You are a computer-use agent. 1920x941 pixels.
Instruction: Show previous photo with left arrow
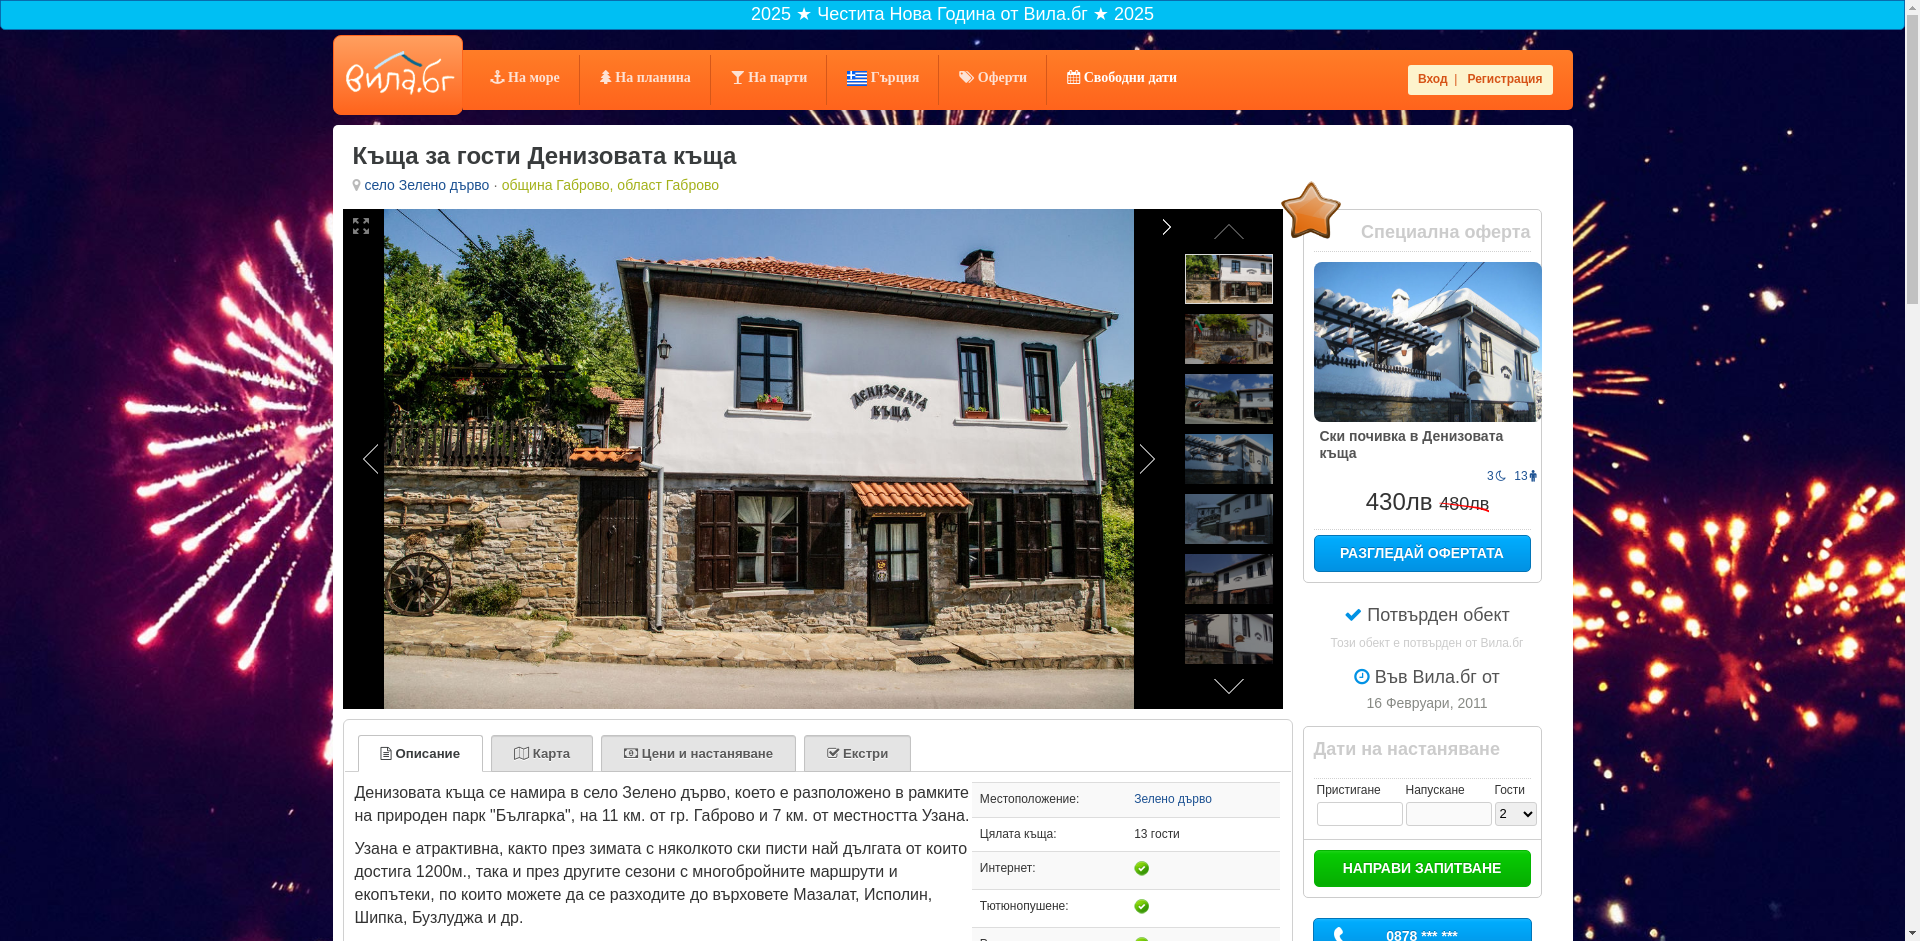(x=370, y=459)
